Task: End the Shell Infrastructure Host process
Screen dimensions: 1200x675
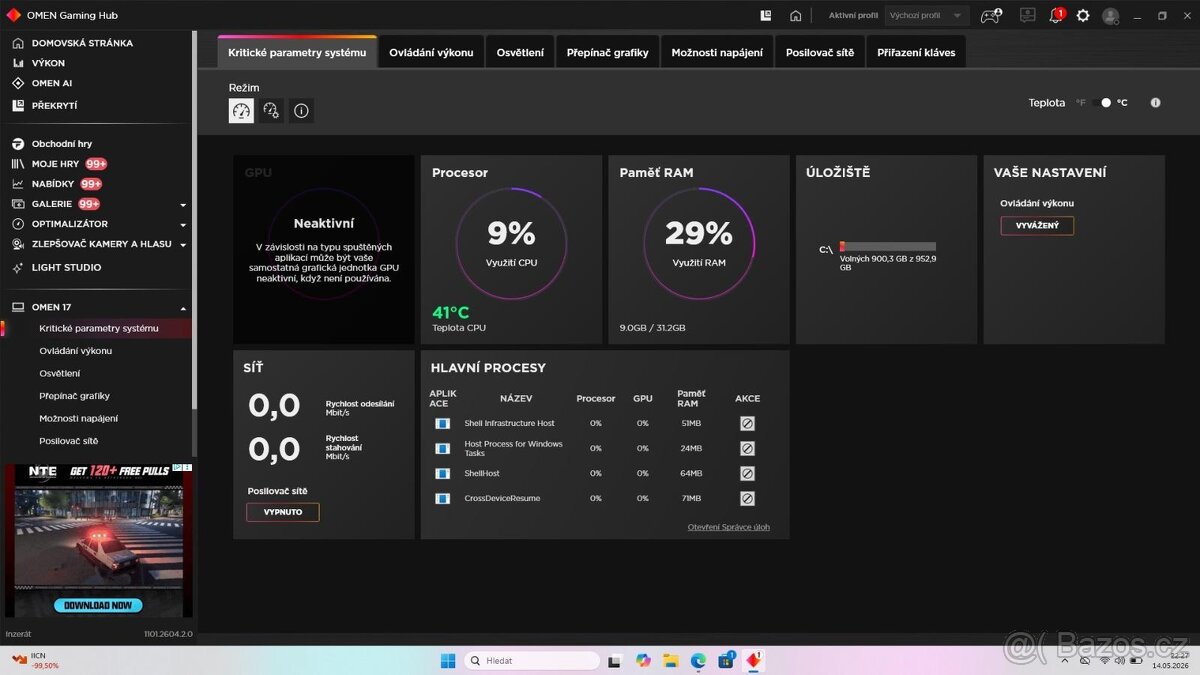Action: pyautogui.click(x=747, y=424)
